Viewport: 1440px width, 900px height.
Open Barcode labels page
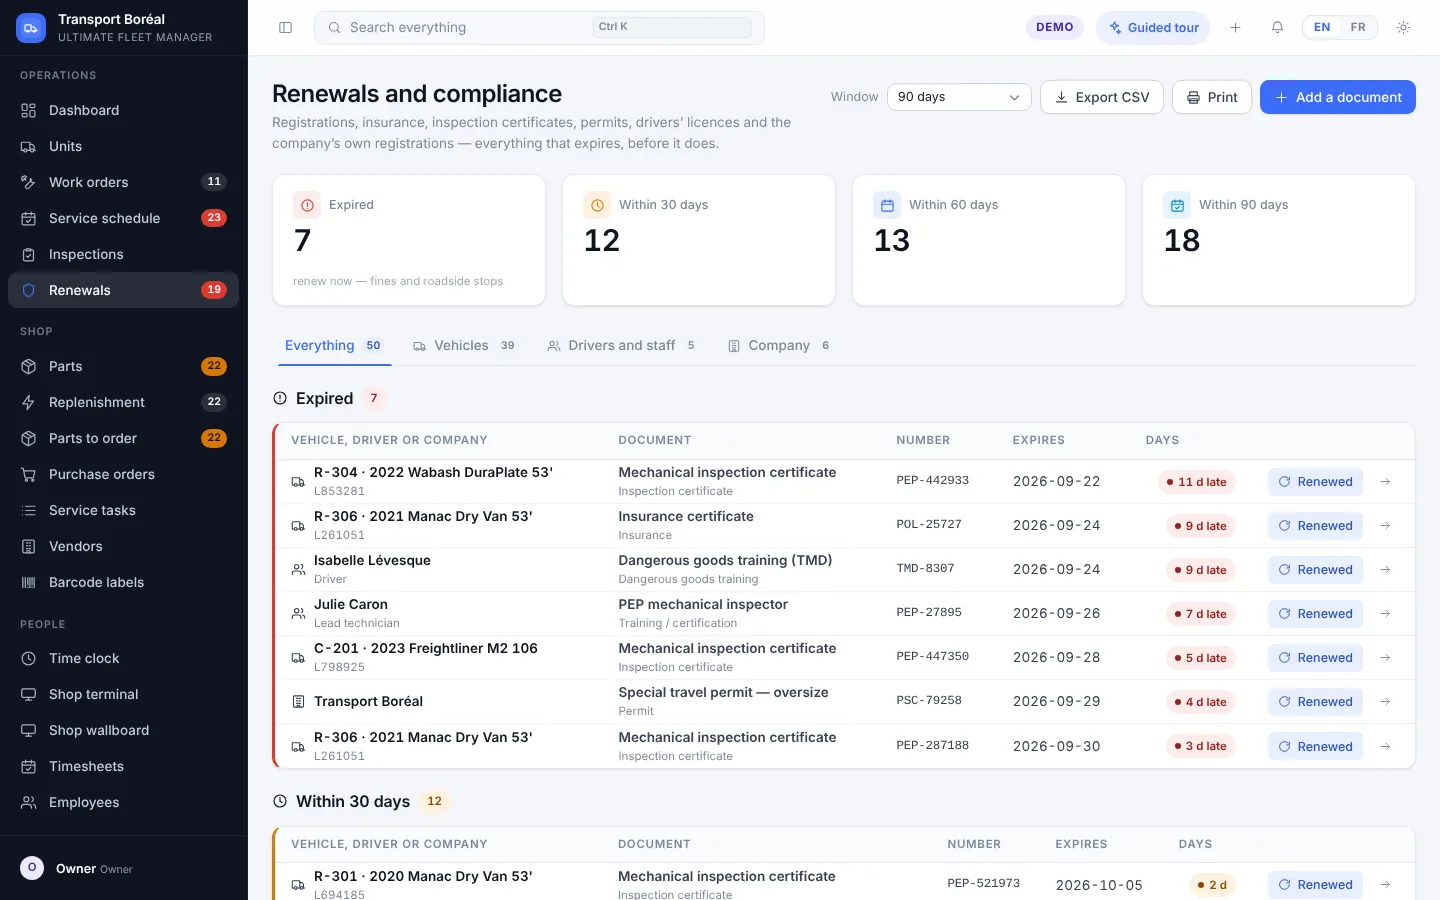(124, 582)
